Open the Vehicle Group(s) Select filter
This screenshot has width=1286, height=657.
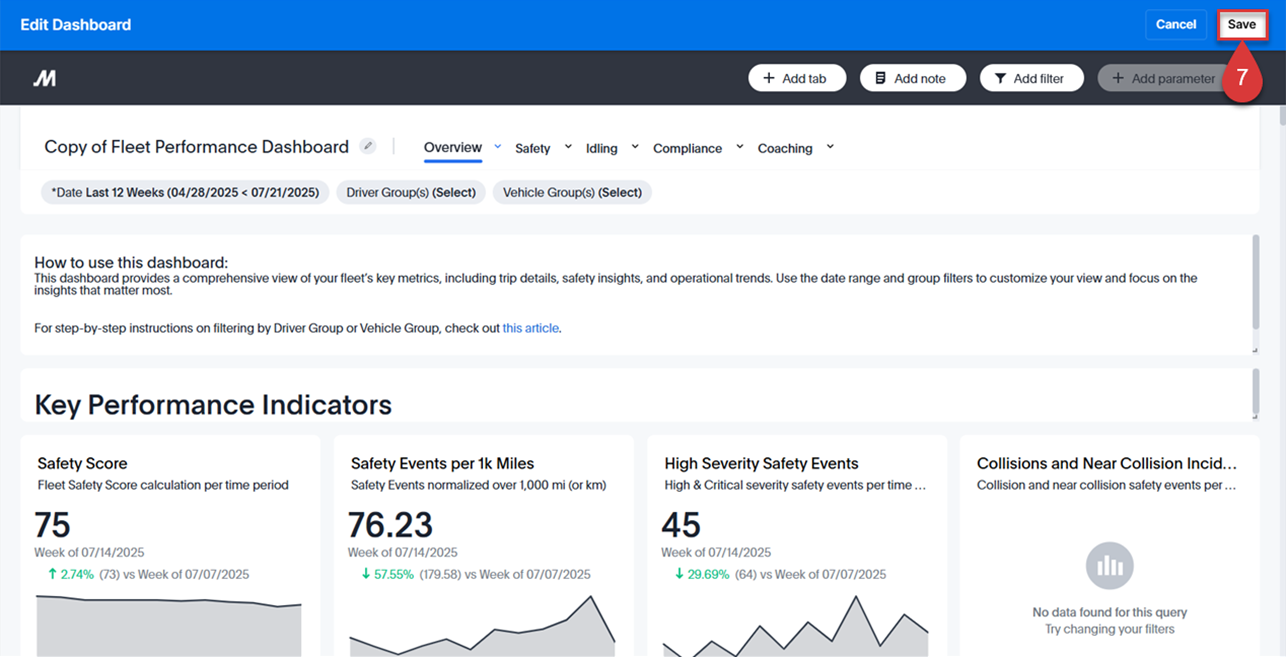(x=571, y=191)
